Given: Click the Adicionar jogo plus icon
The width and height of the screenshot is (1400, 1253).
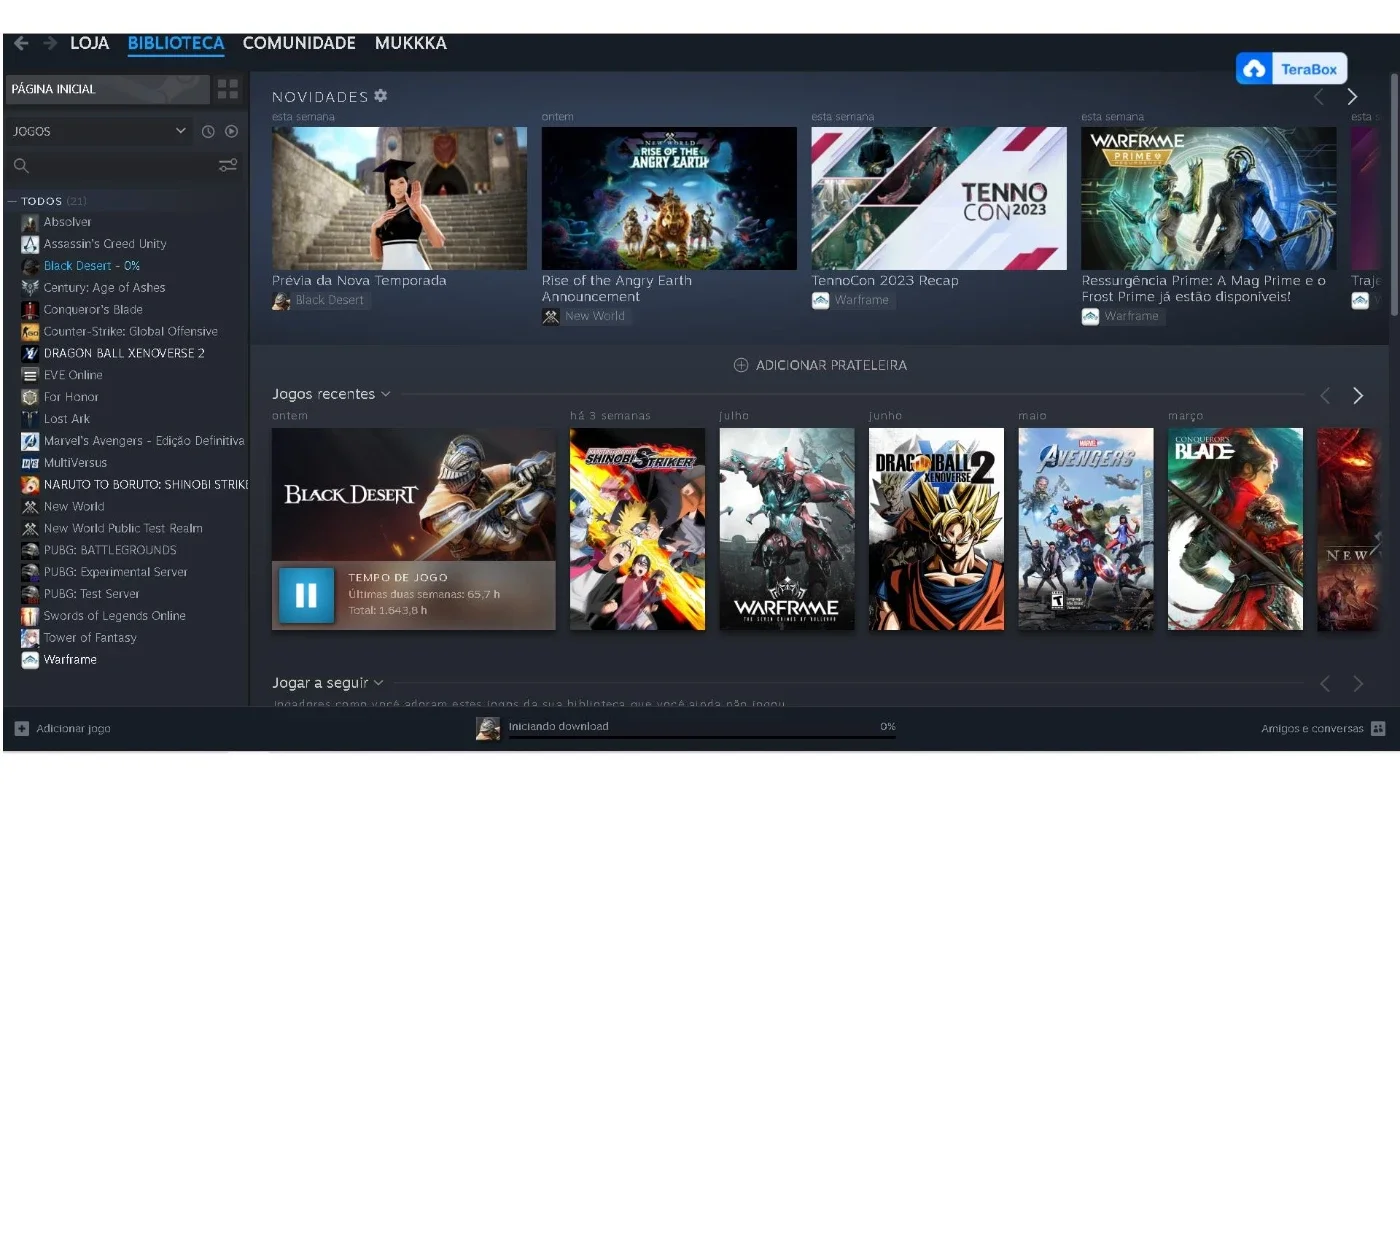Looking at the screenshot, I should (22, 728).
